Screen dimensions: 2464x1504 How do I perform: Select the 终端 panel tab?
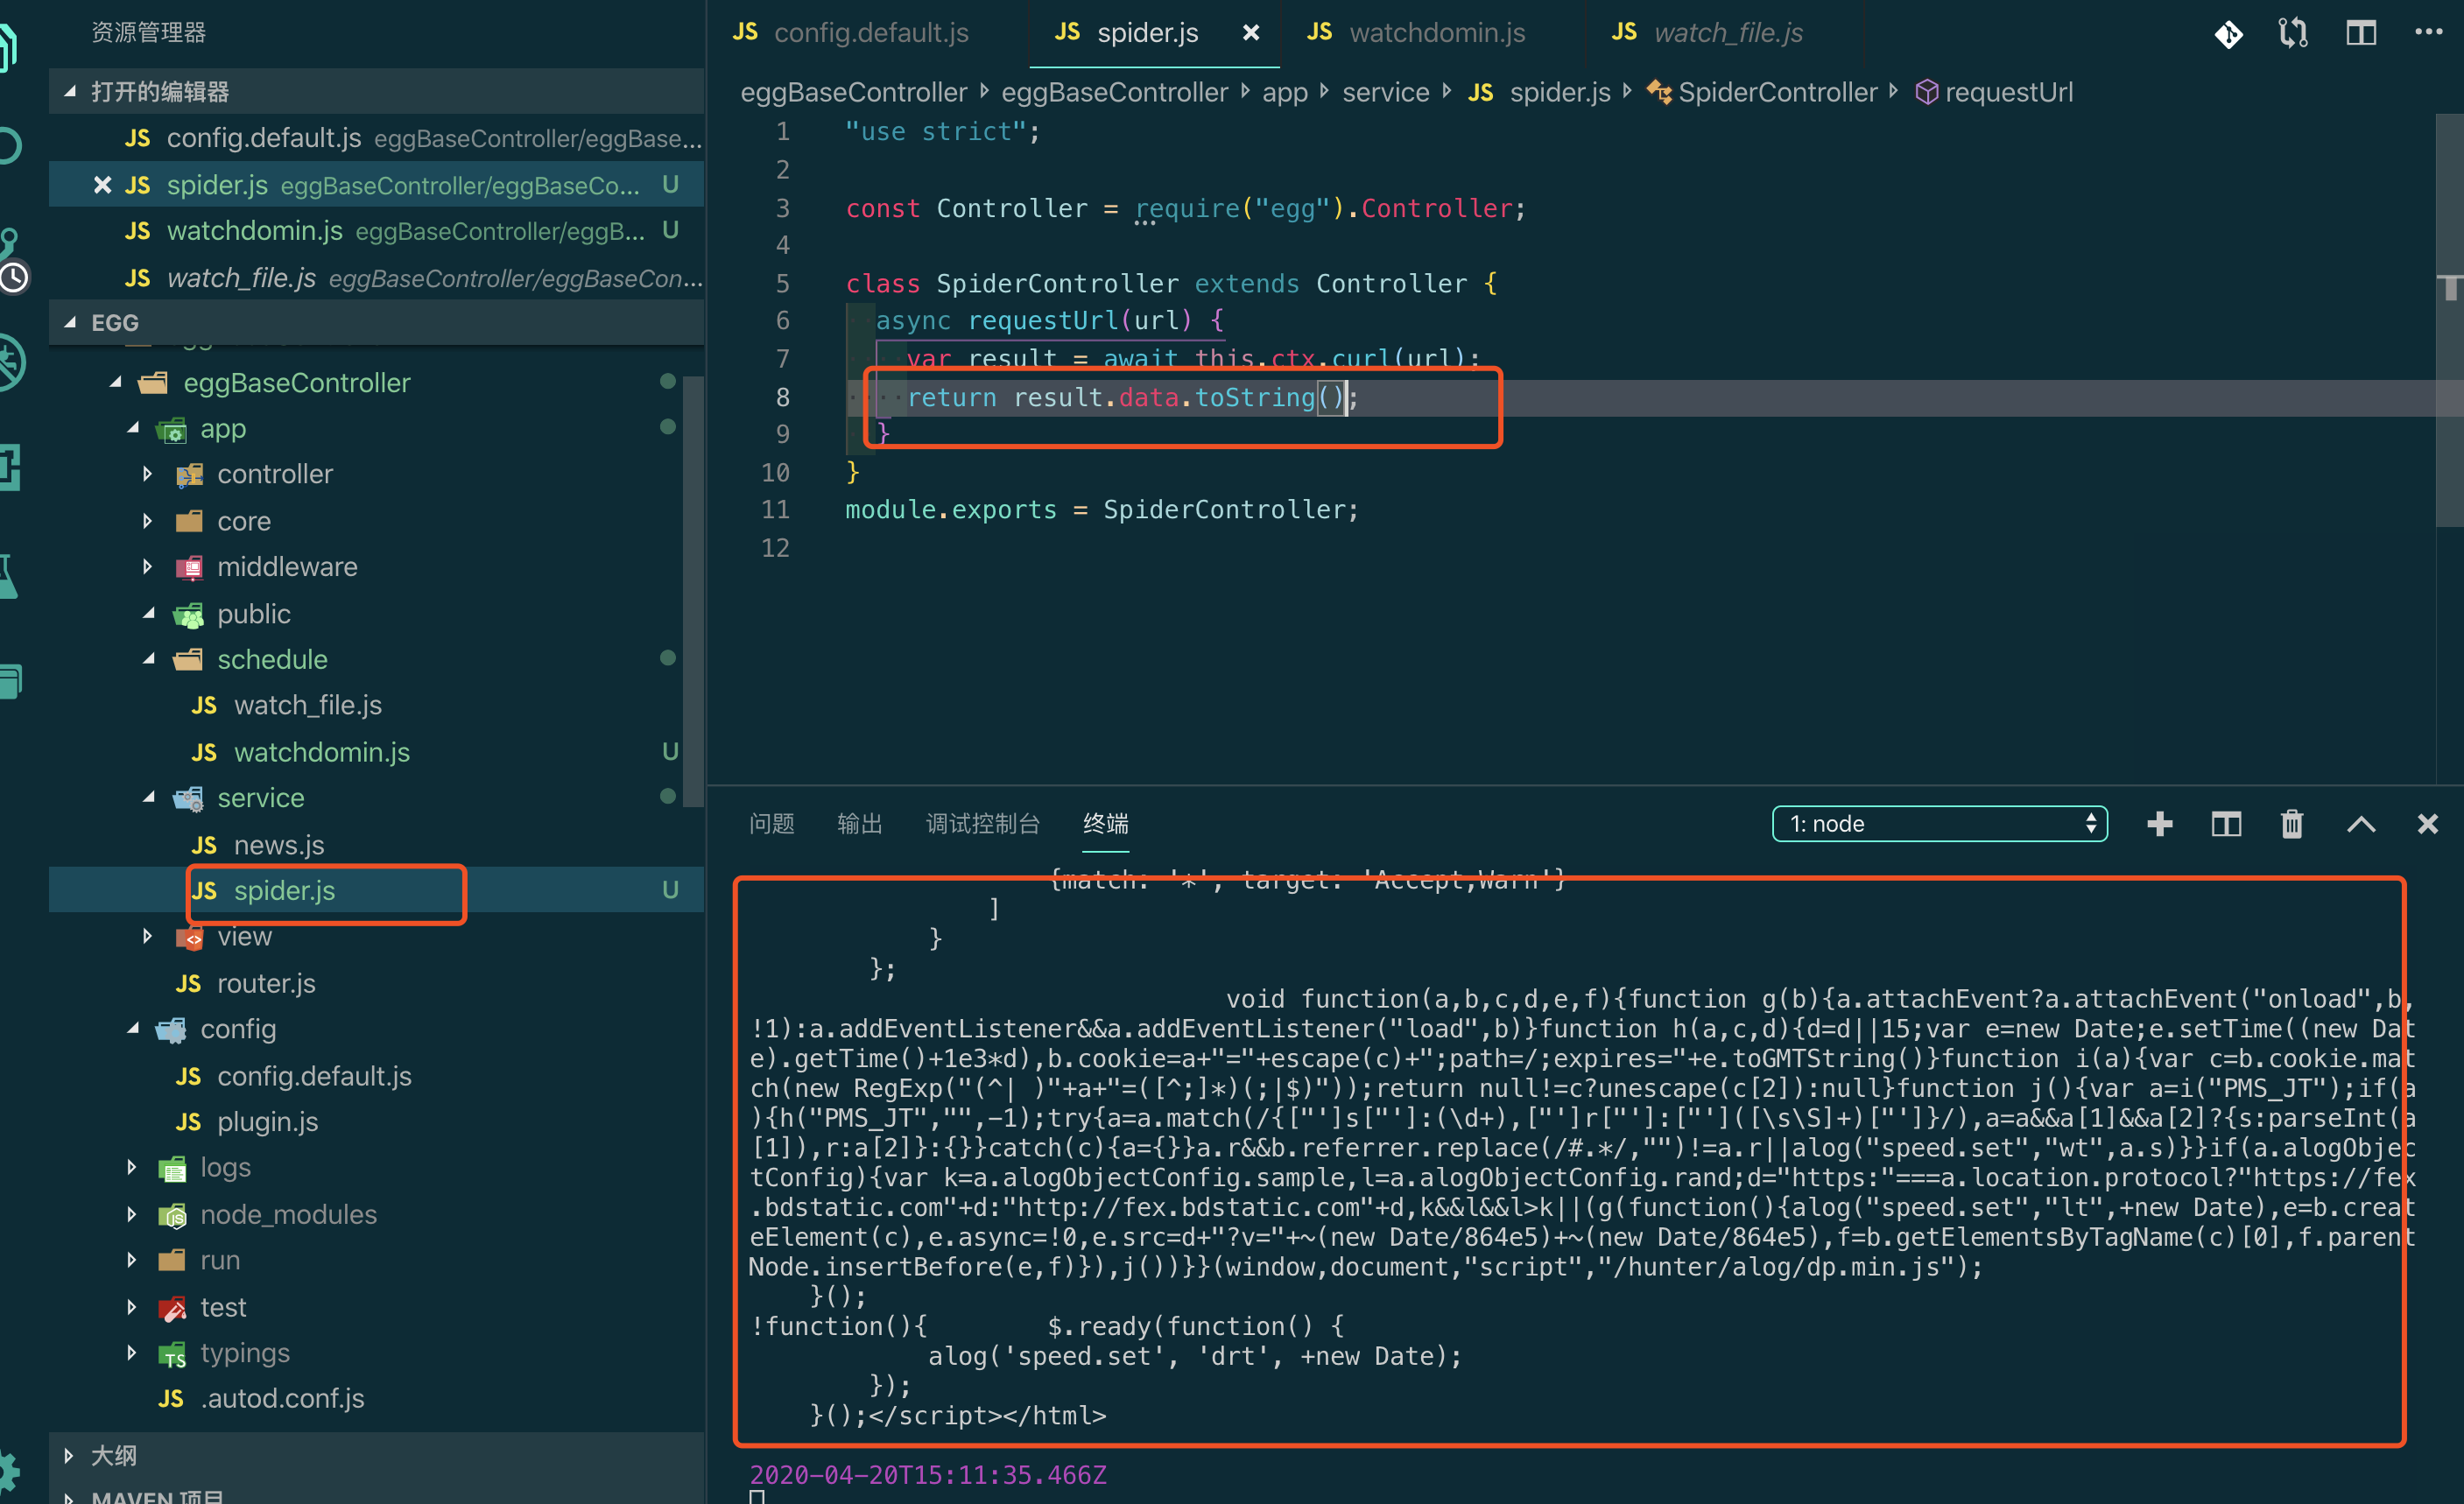(1106, 824)
